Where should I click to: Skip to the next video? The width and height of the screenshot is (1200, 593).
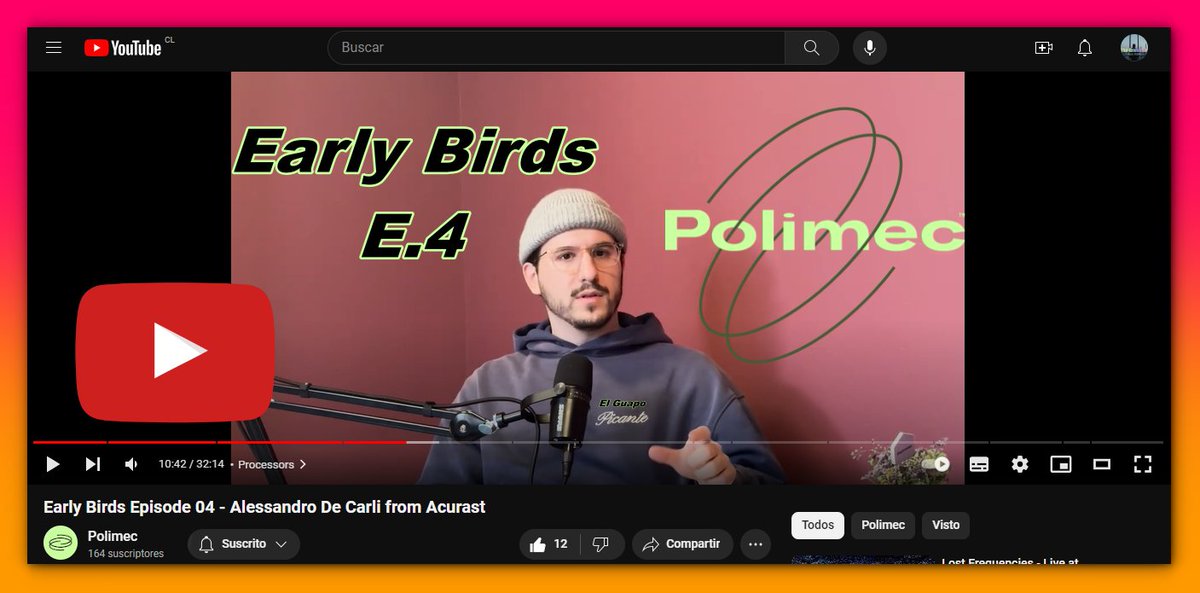click(x=93, y=464)
